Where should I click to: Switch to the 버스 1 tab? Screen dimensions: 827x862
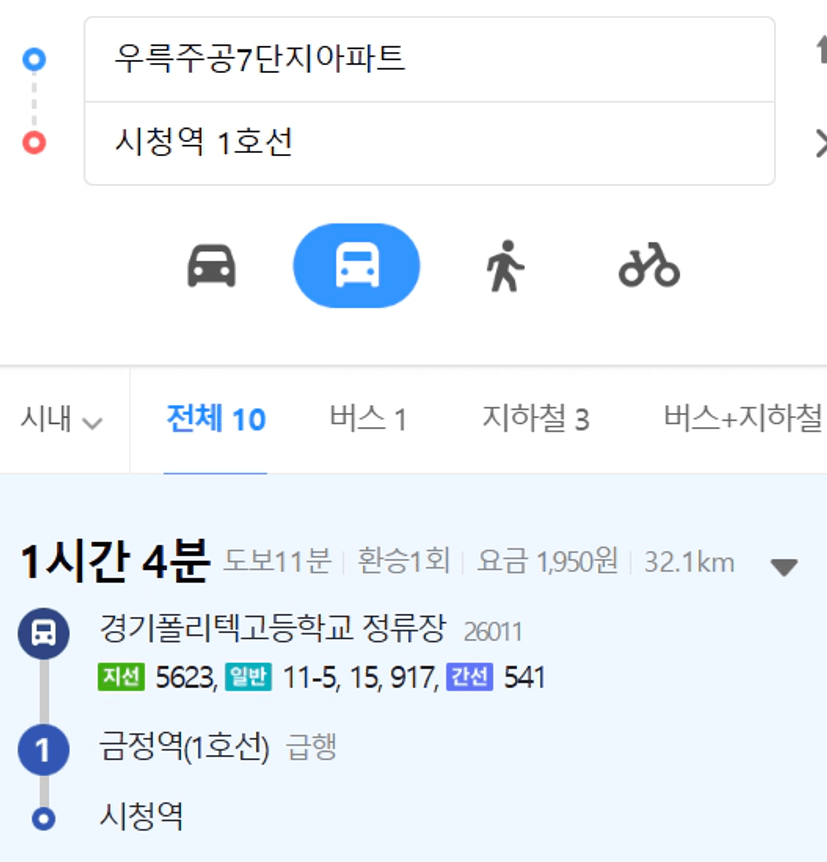[x=368, y=419]
